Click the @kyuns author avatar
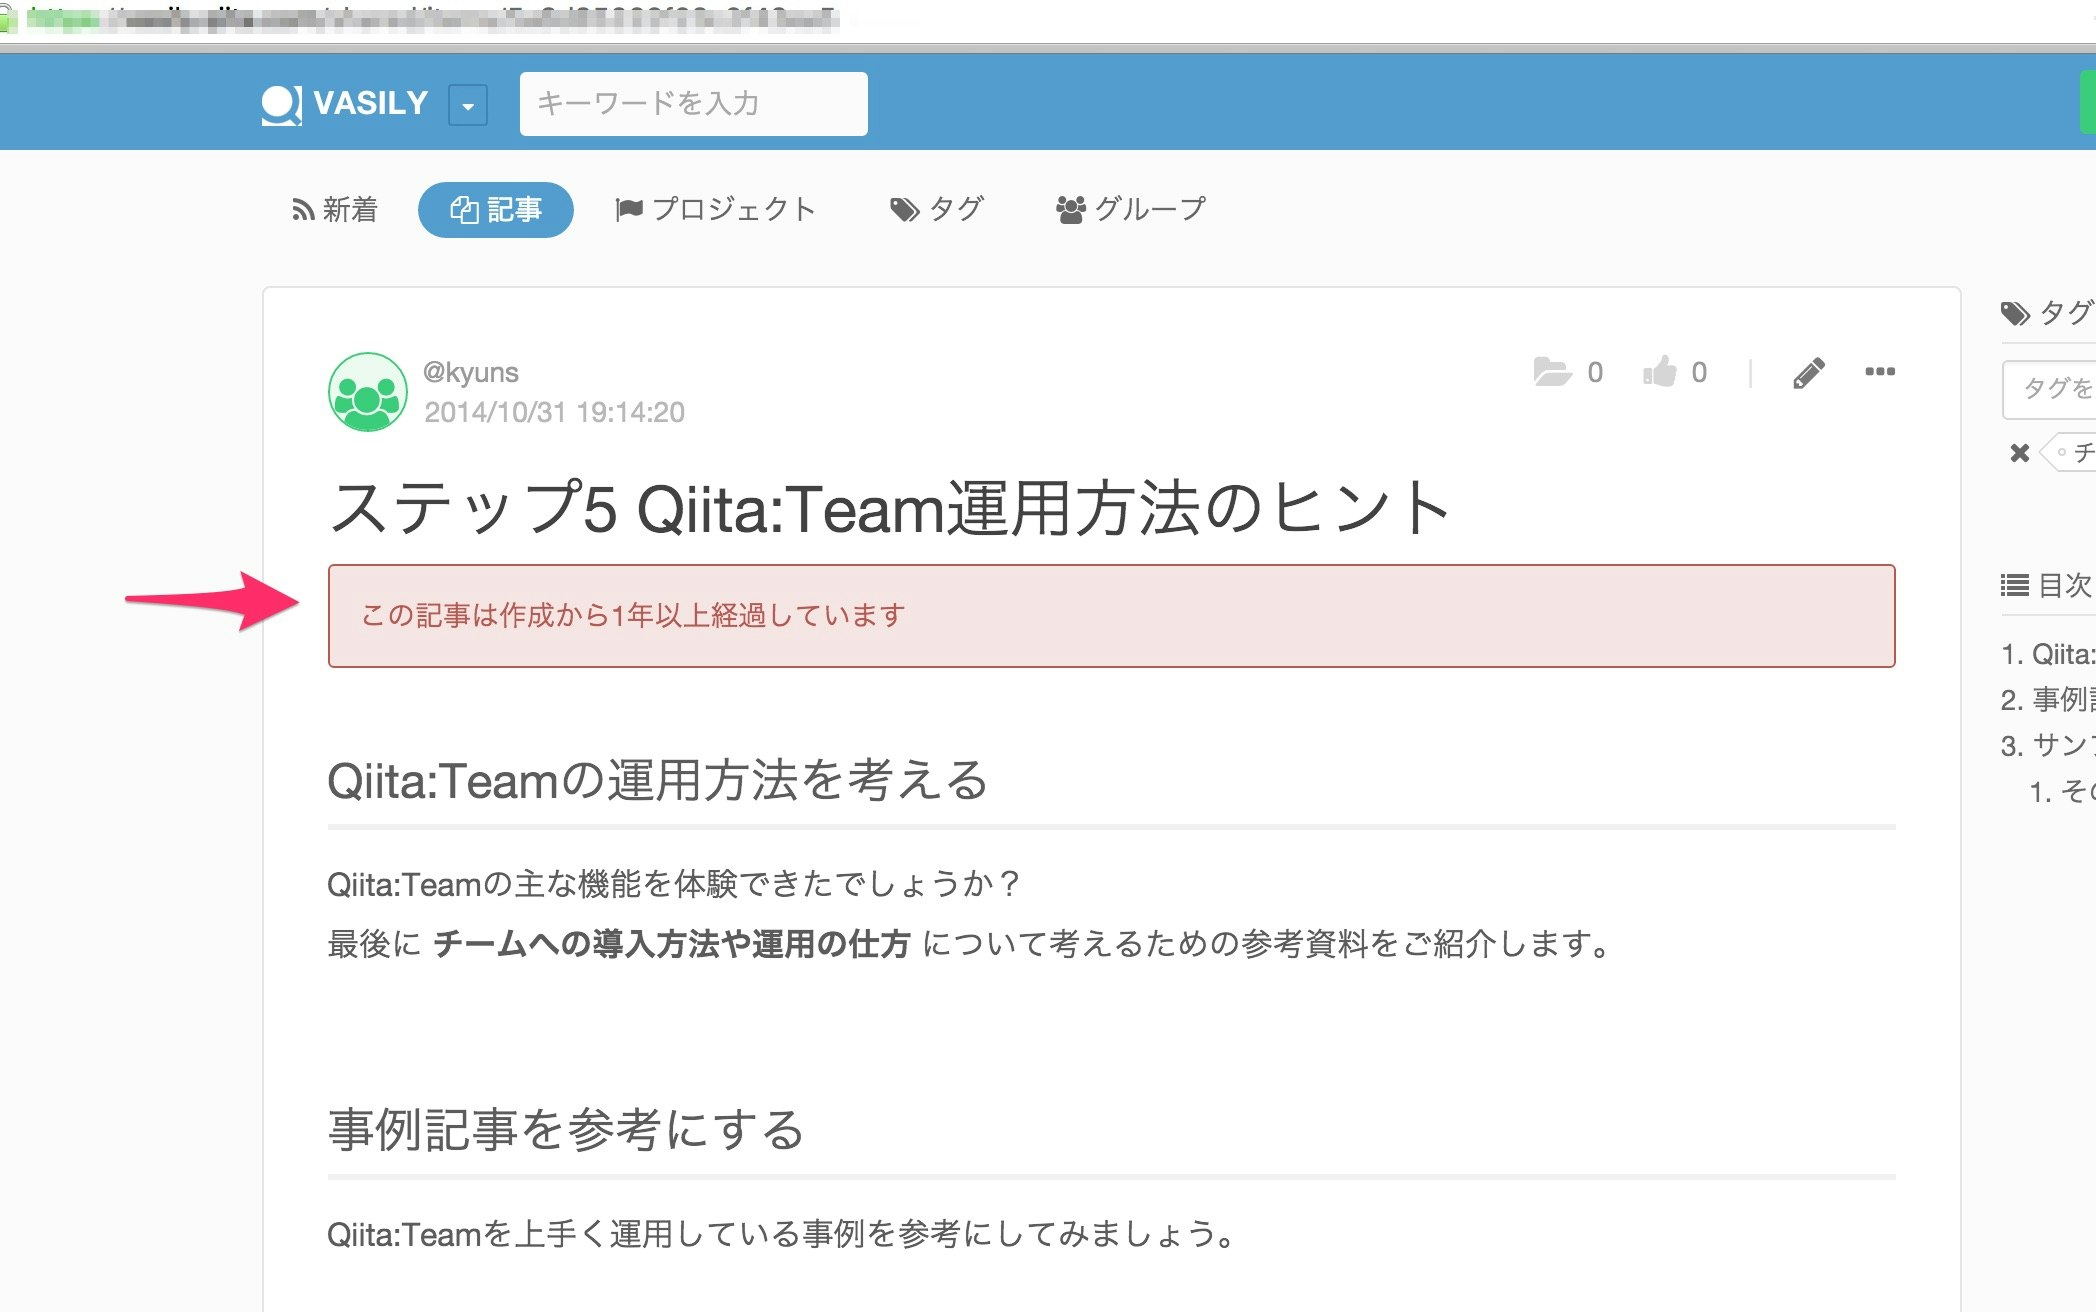This screenshot has height=1312, width=2096. pos(368,392)
